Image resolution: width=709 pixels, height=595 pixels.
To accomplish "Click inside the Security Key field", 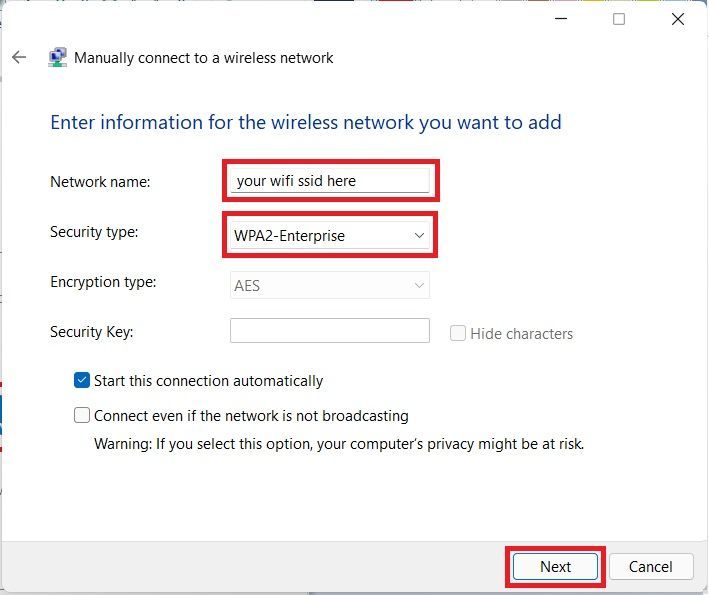I will click(x=330, y=331).
